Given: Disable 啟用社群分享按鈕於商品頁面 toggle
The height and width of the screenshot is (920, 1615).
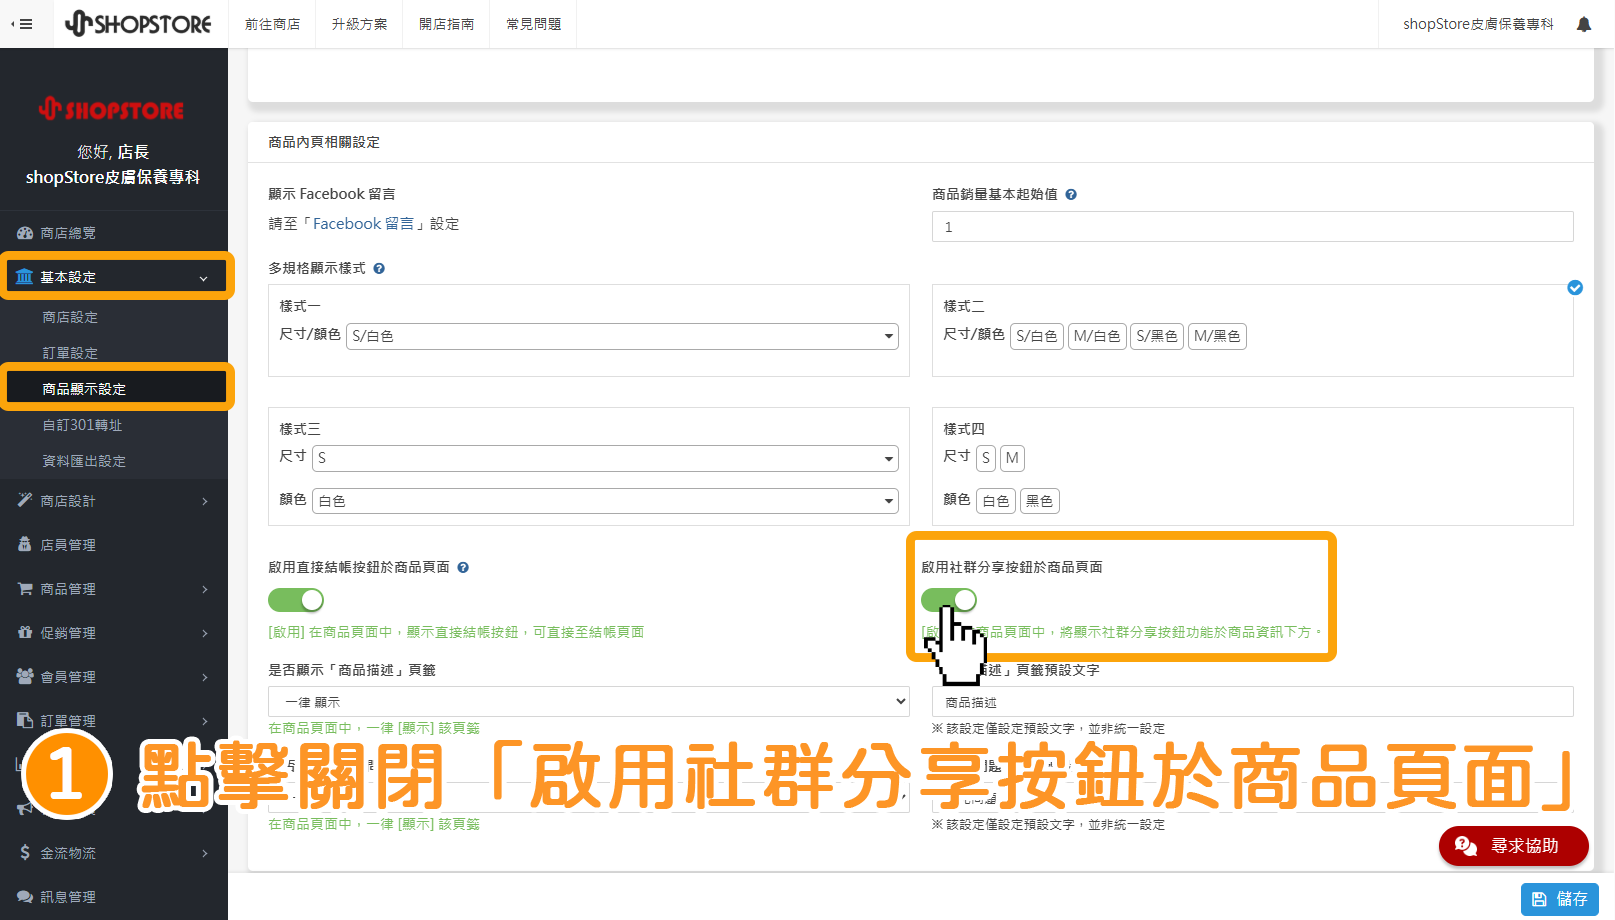Looking at the screenshot, I should pyautogui.click(x=948, y=600).
